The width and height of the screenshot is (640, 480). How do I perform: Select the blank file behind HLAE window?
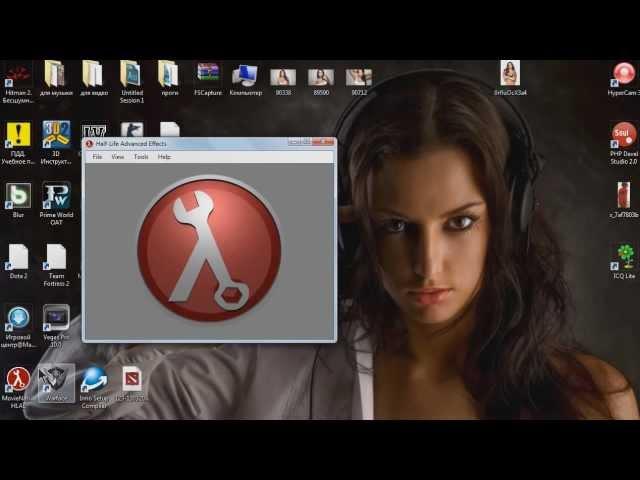[169, 129]
